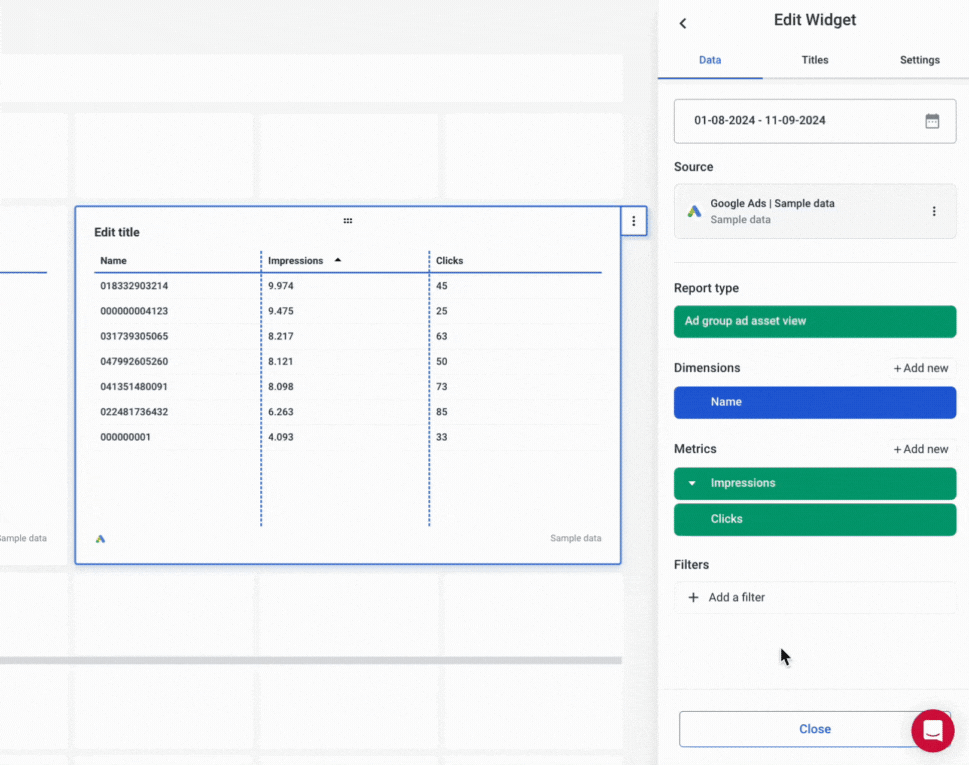Open the date range selector field

click(x=800, y=120)
